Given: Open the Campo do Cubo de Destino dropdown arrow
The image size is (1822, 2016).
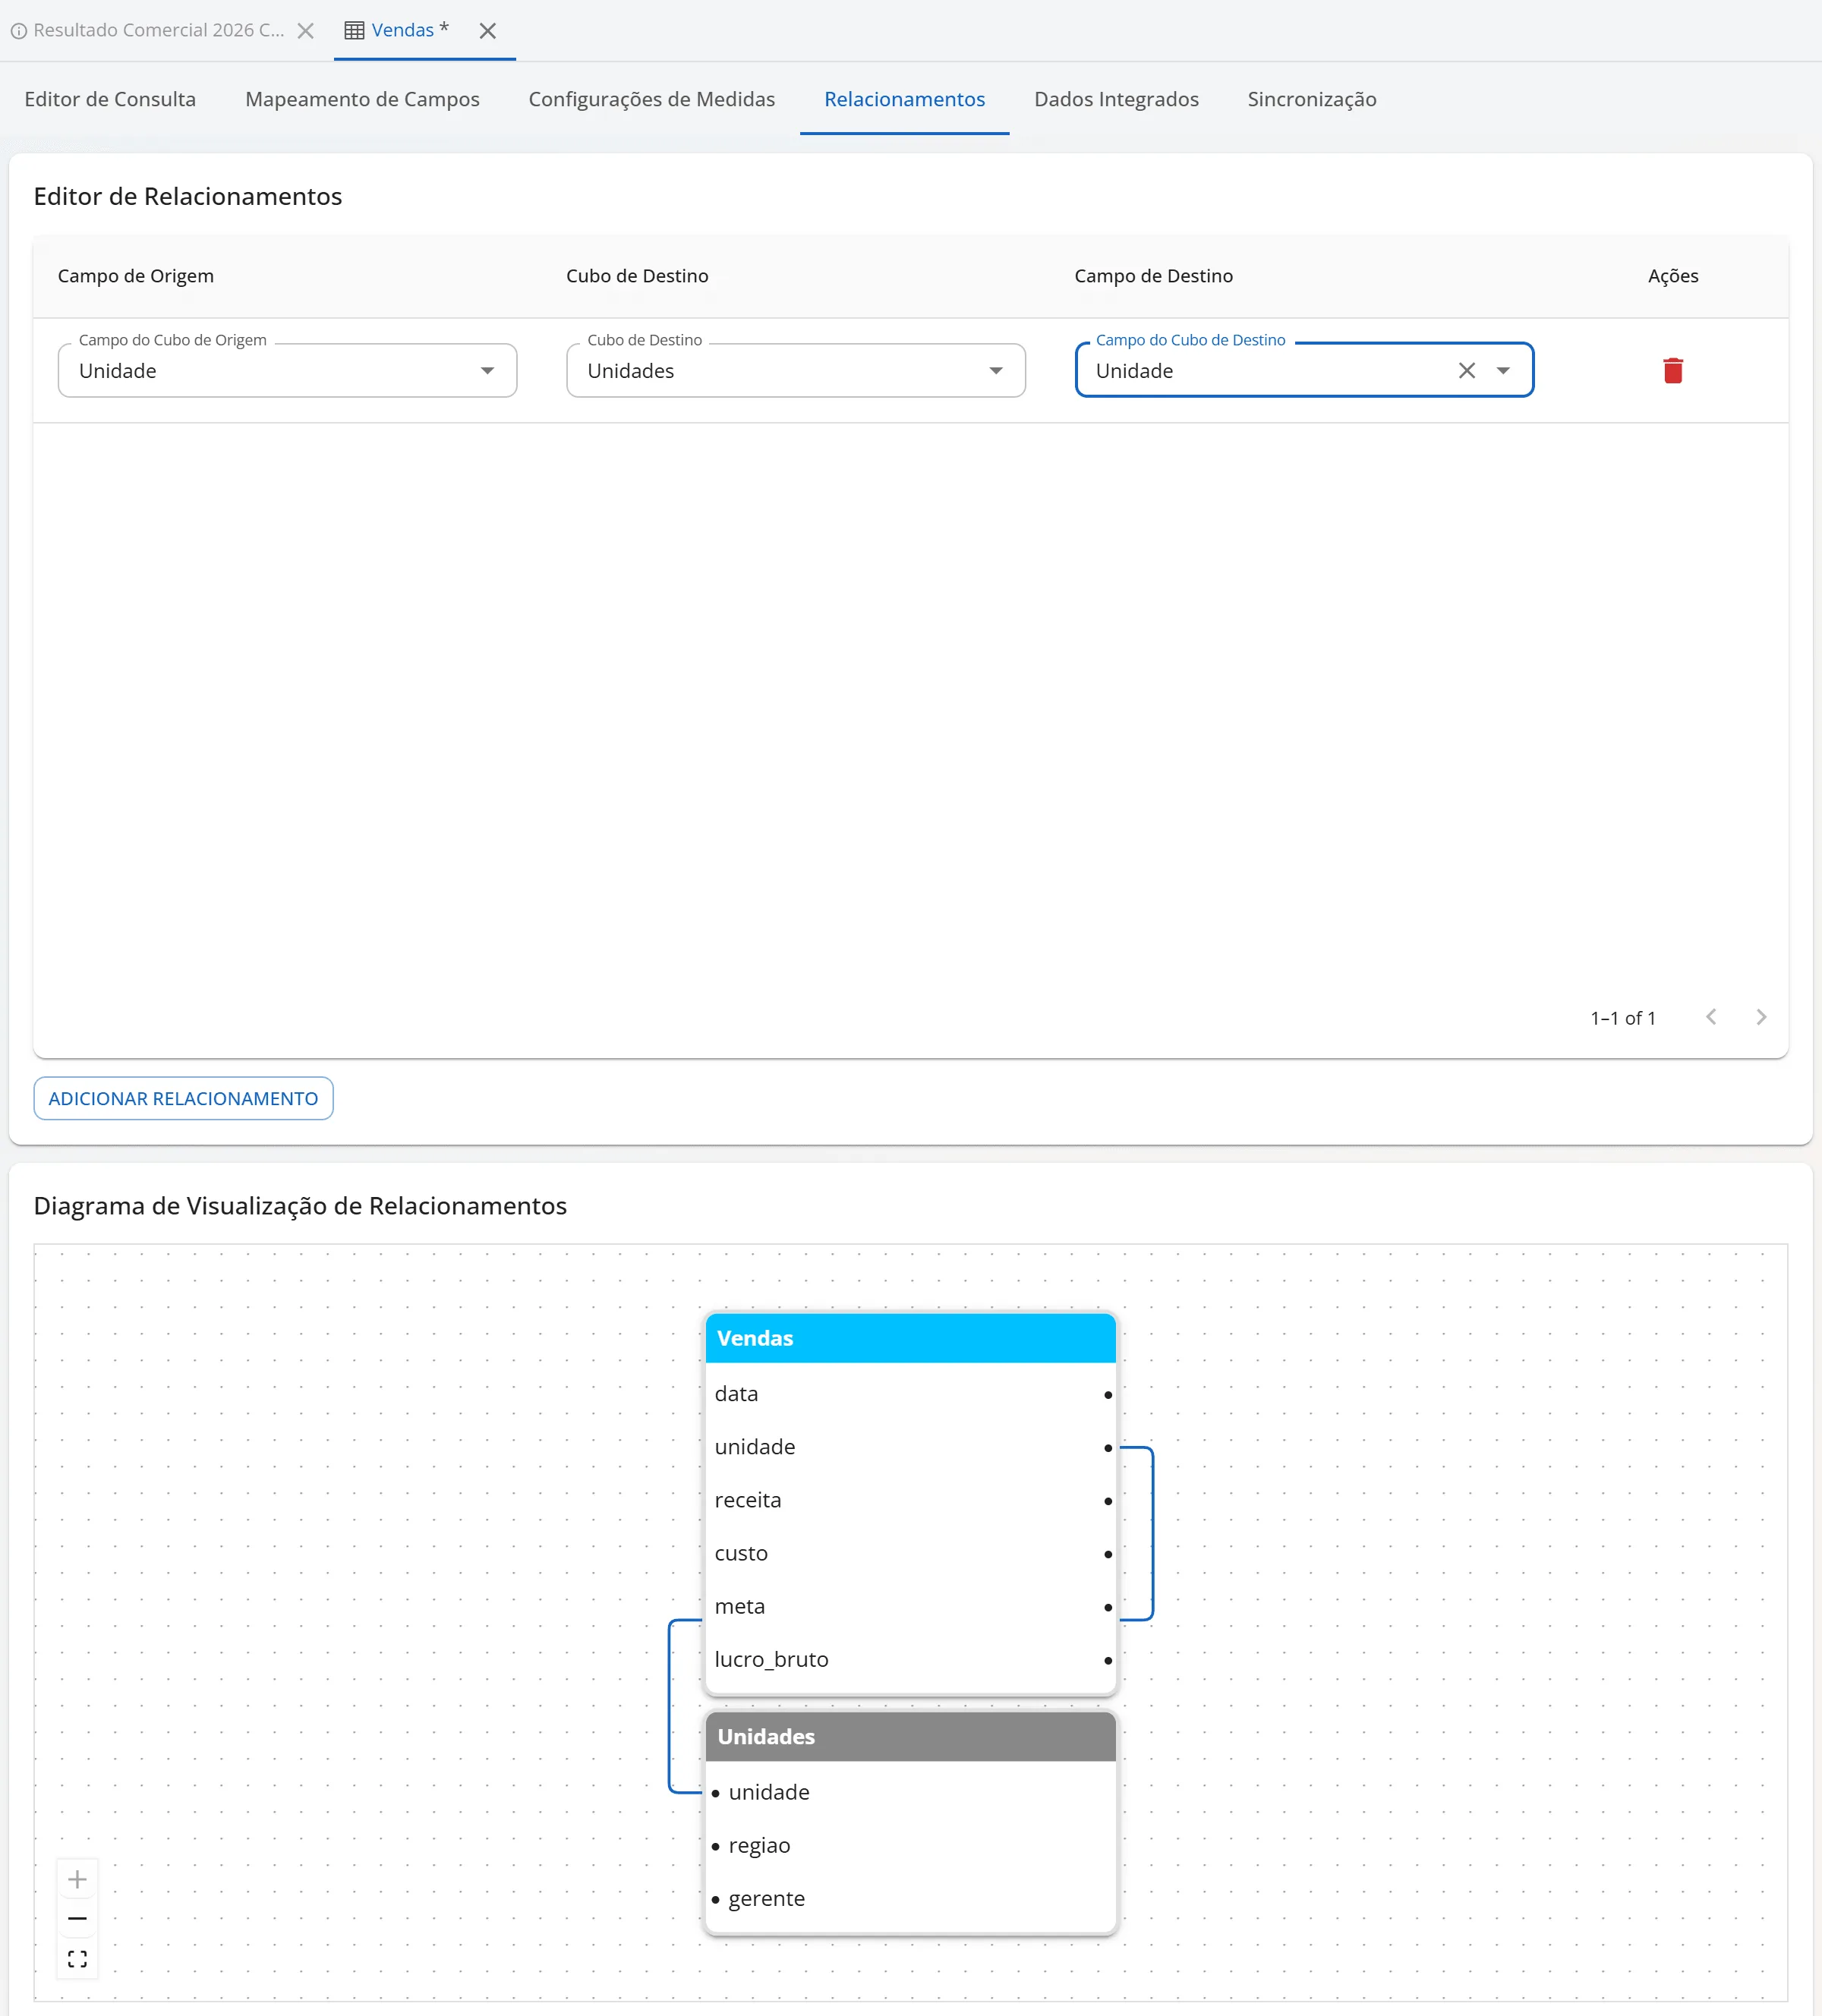Looking at the screenshot, I should (x=1502, y=371).
